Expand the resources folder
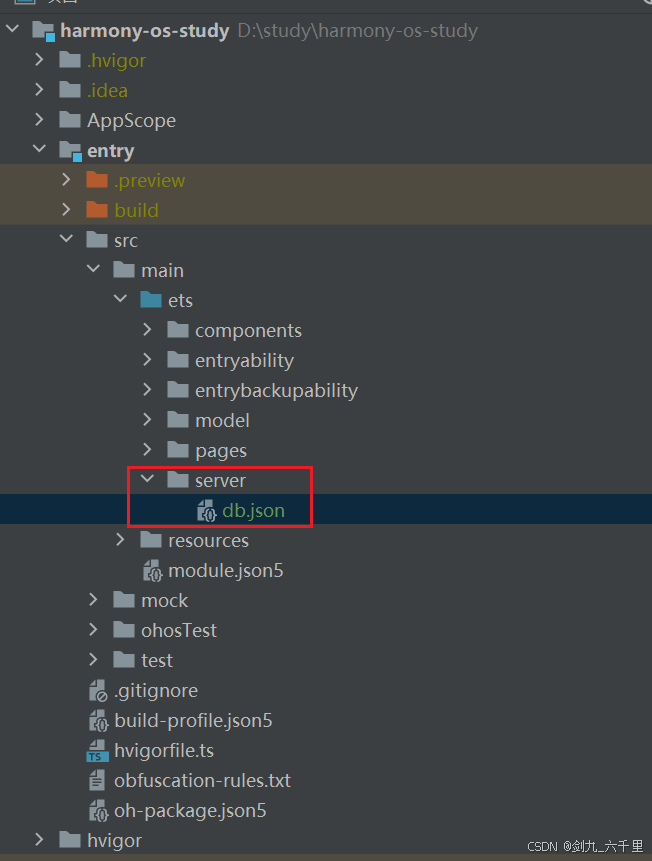Image resolution: width=652 pixels, height=861 pixels. point(120,539)
